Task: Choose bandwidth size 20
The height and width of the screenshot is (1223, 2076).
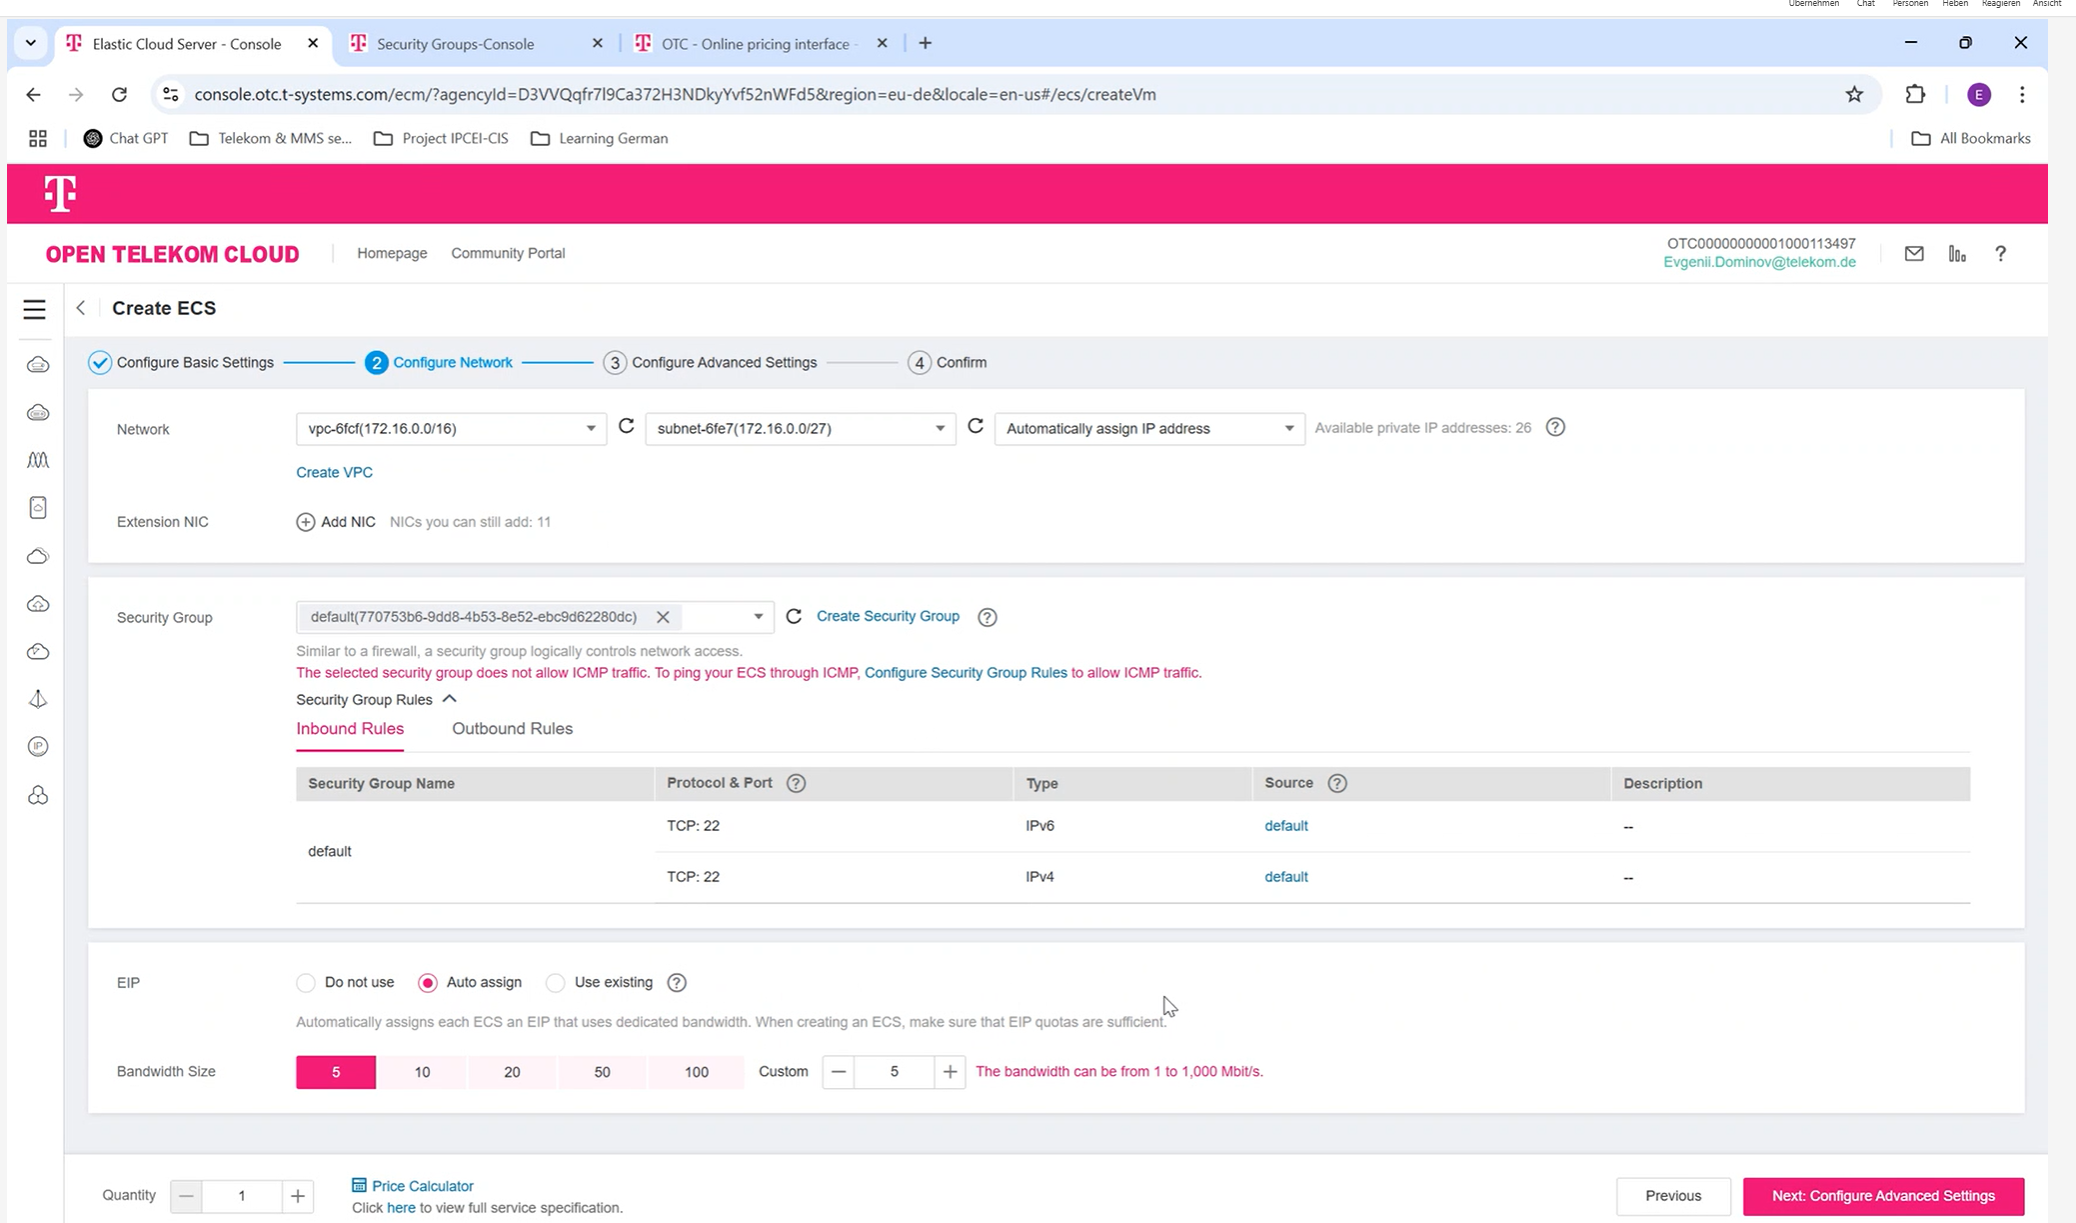Action: pyautogui.click(x=512, y=1072)
